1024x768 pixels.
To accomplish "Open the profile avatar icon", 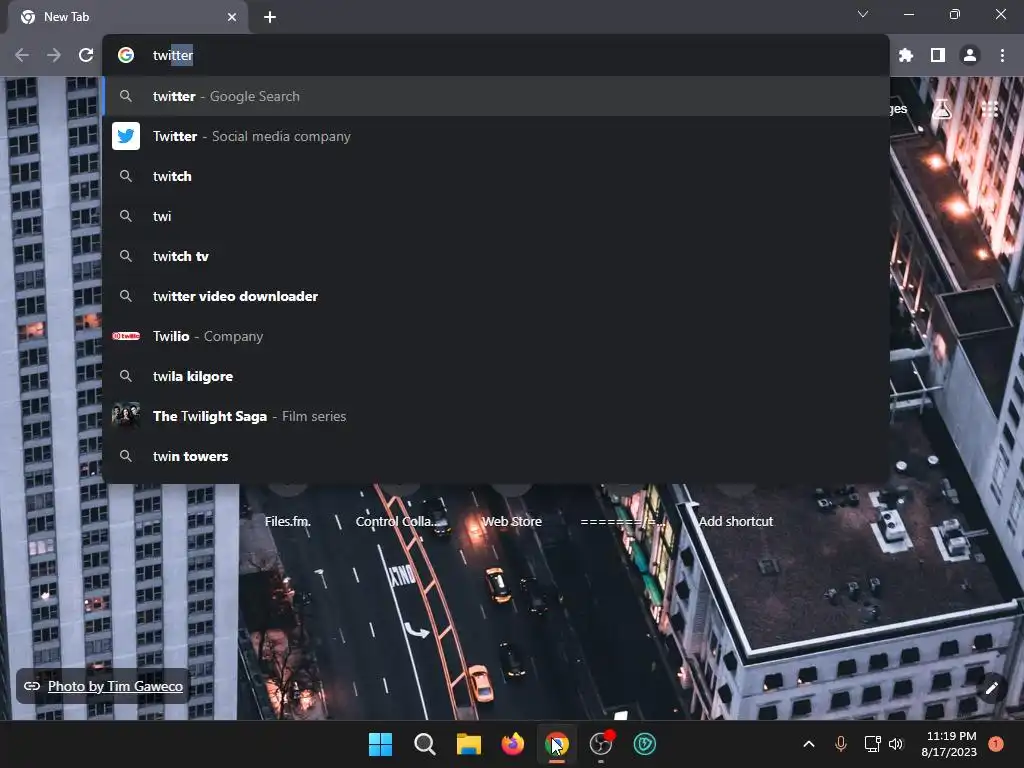I will [970, 56].
